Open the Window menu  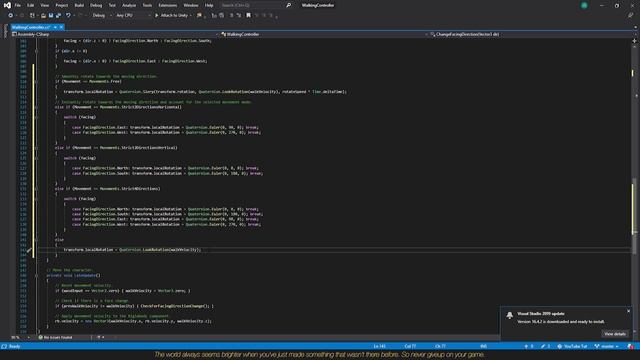191,5
